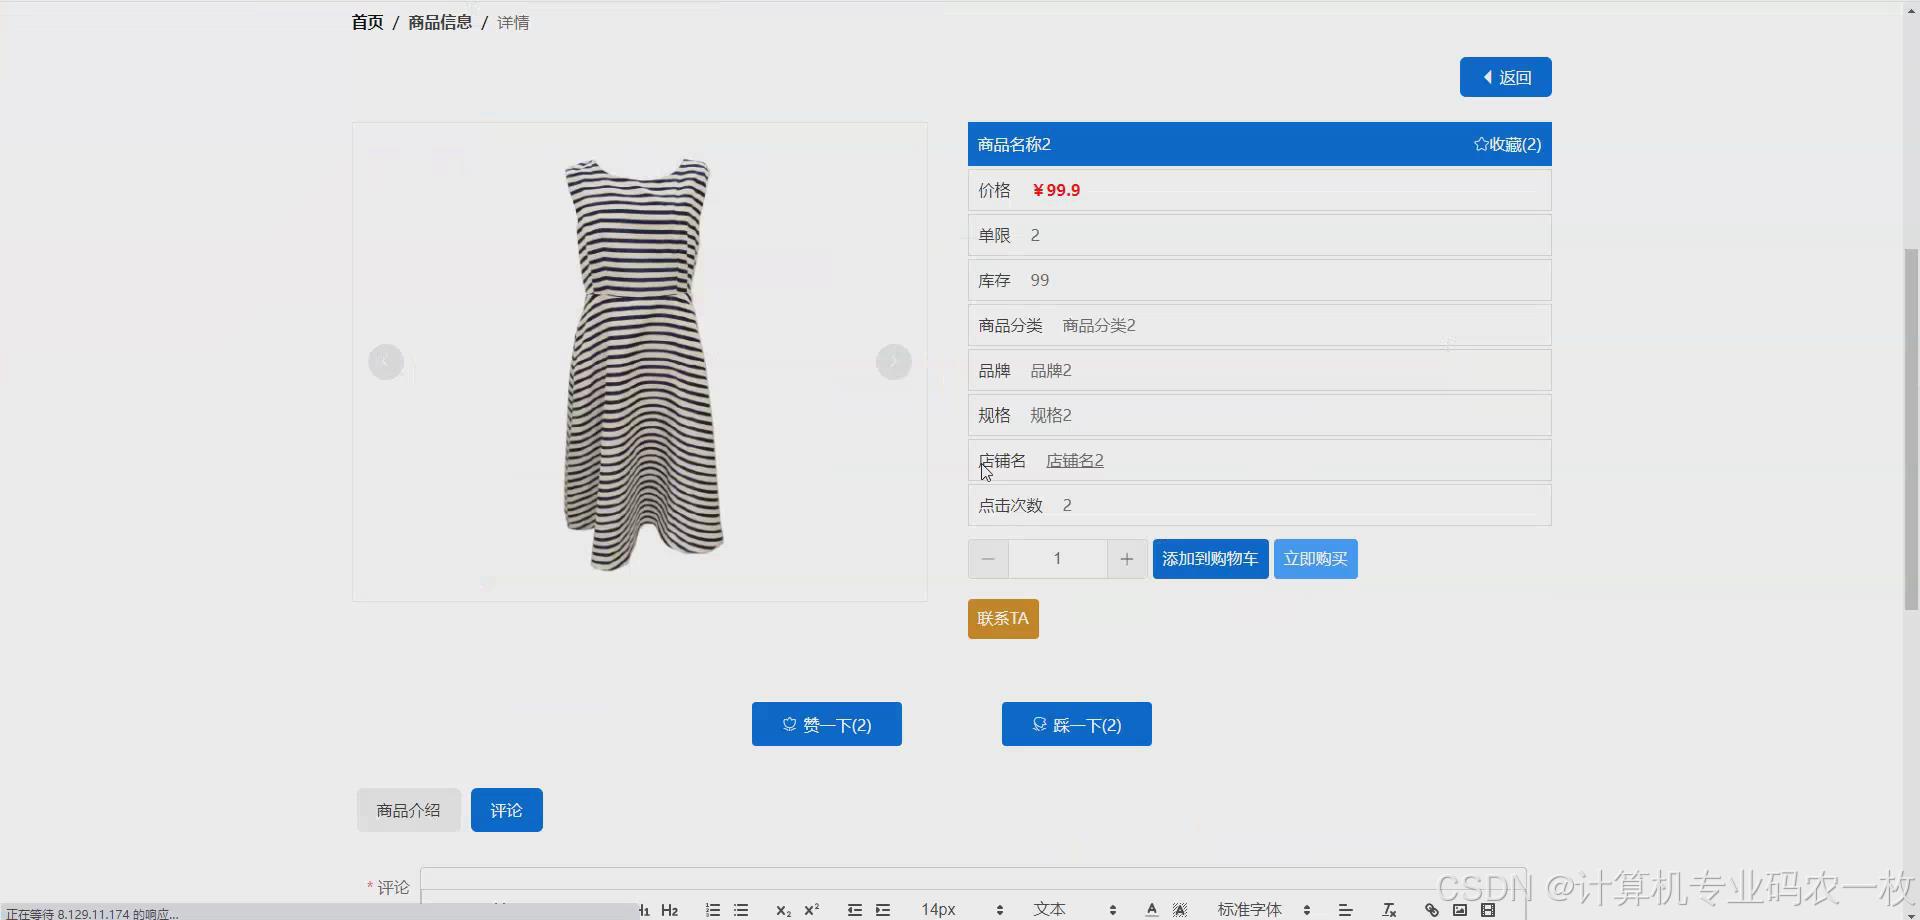Like the product with 赞一下(2)
The width and height of the screenshot is (1920, 920).
[826, 724]
